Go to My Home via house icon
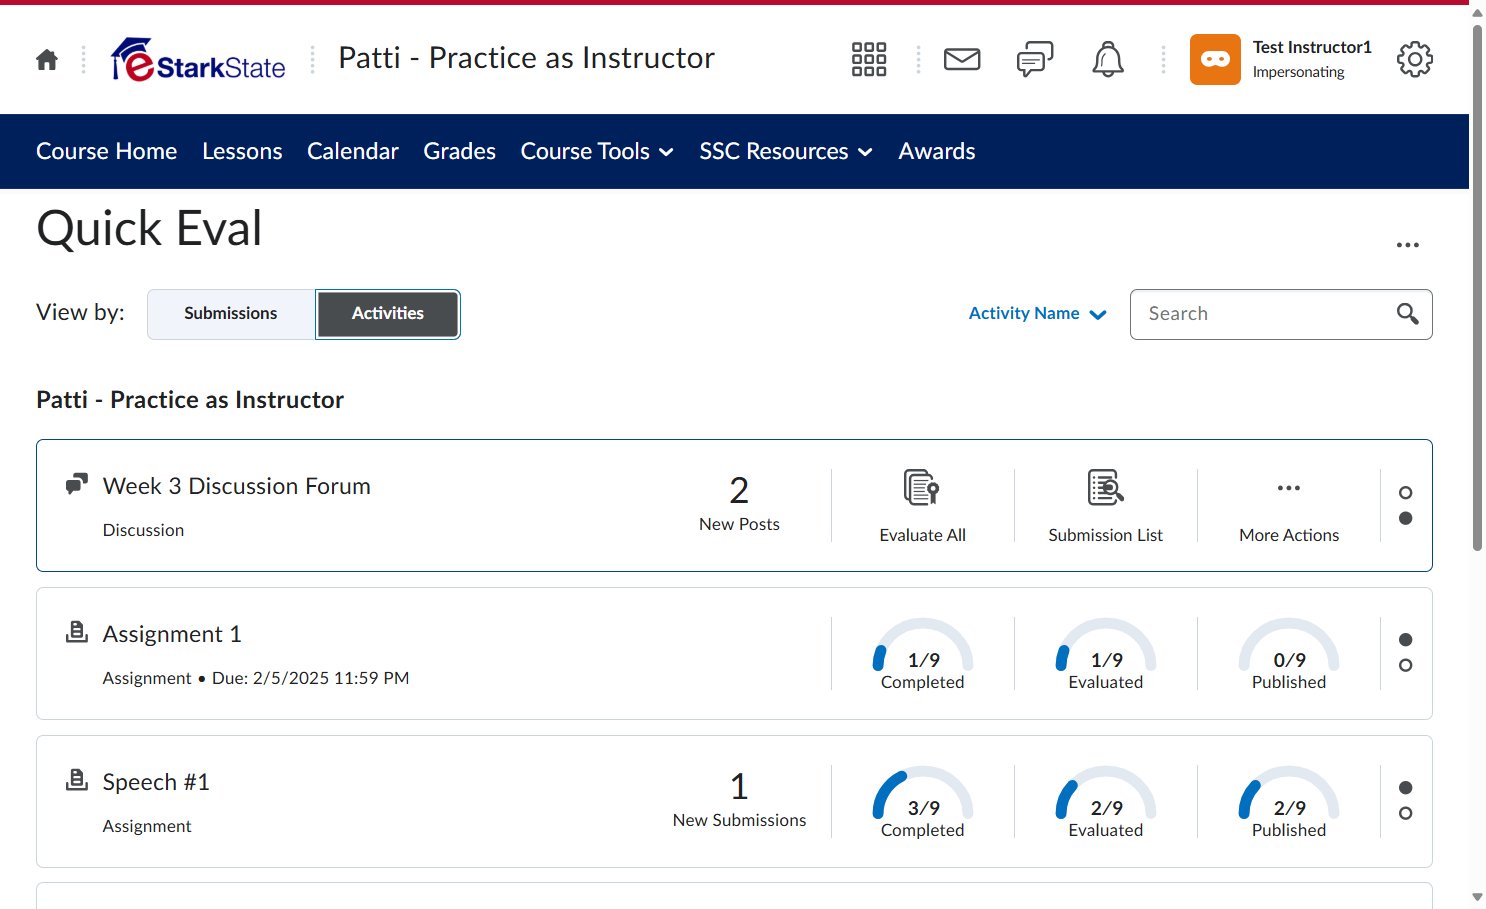The height and width of the screenshot is (909, 1486). coord(47,60)
